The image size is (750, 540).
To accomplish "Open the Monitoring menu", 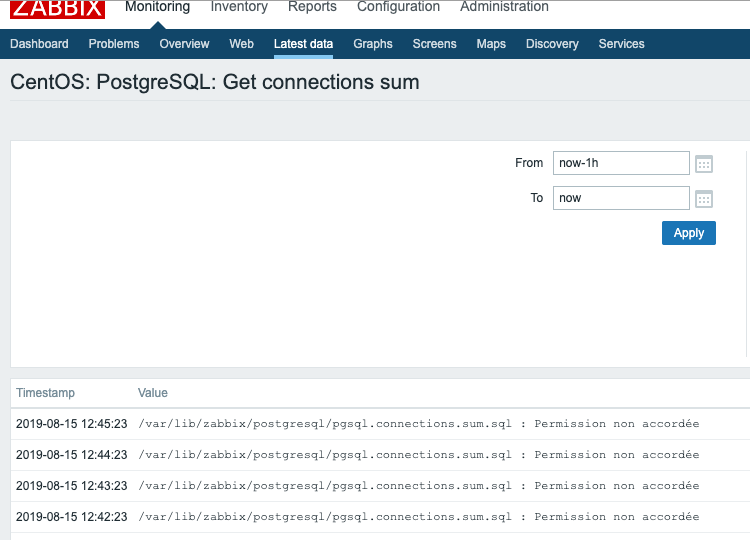I will (157, 7).
